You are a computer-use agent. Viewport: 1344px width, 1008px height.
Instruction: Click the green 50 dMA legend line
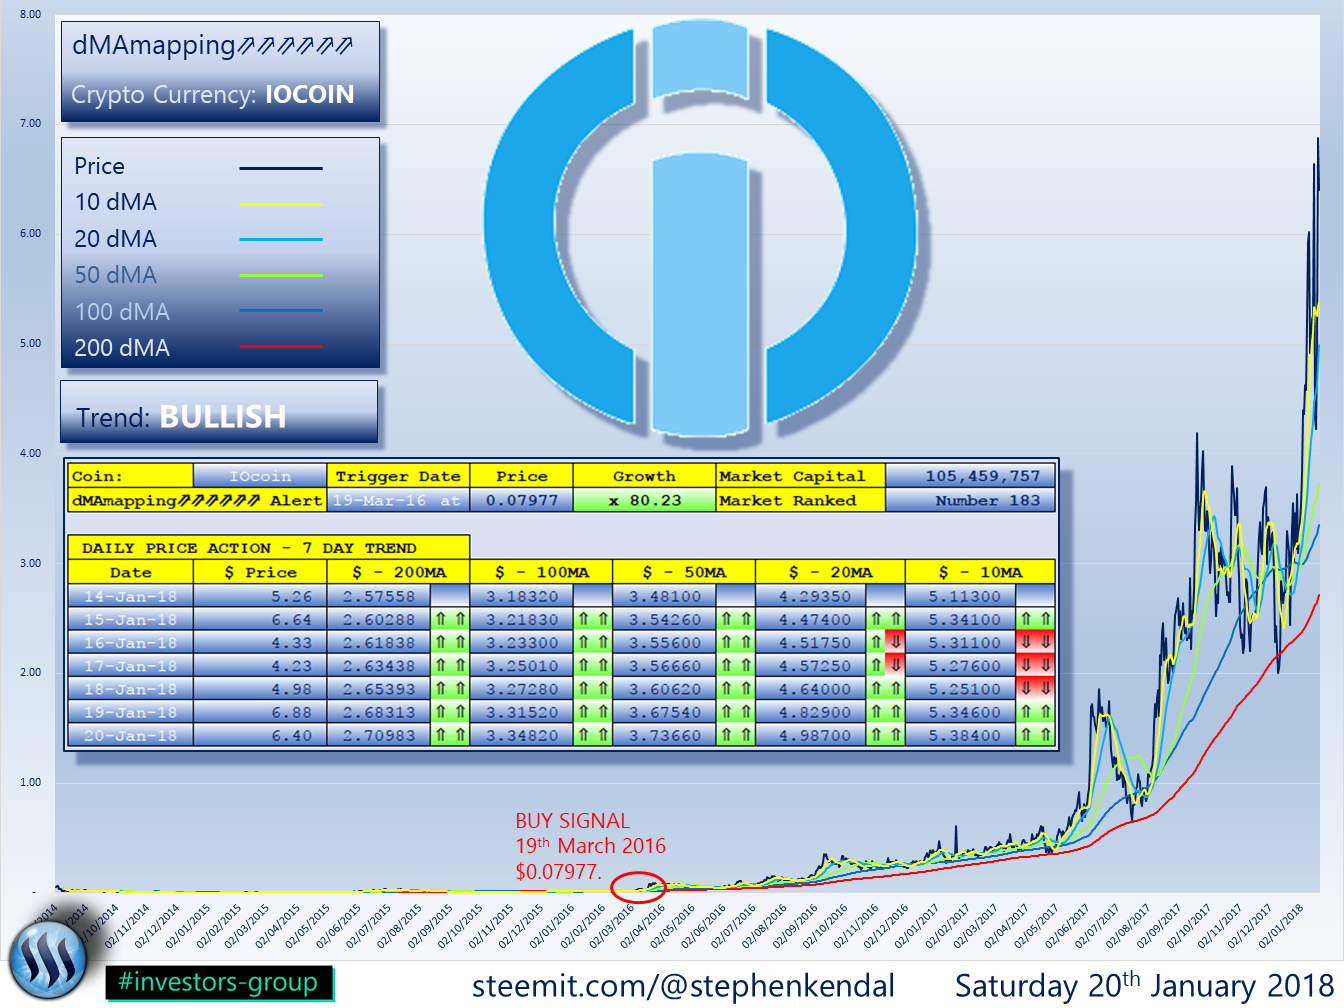coord(281,275)
